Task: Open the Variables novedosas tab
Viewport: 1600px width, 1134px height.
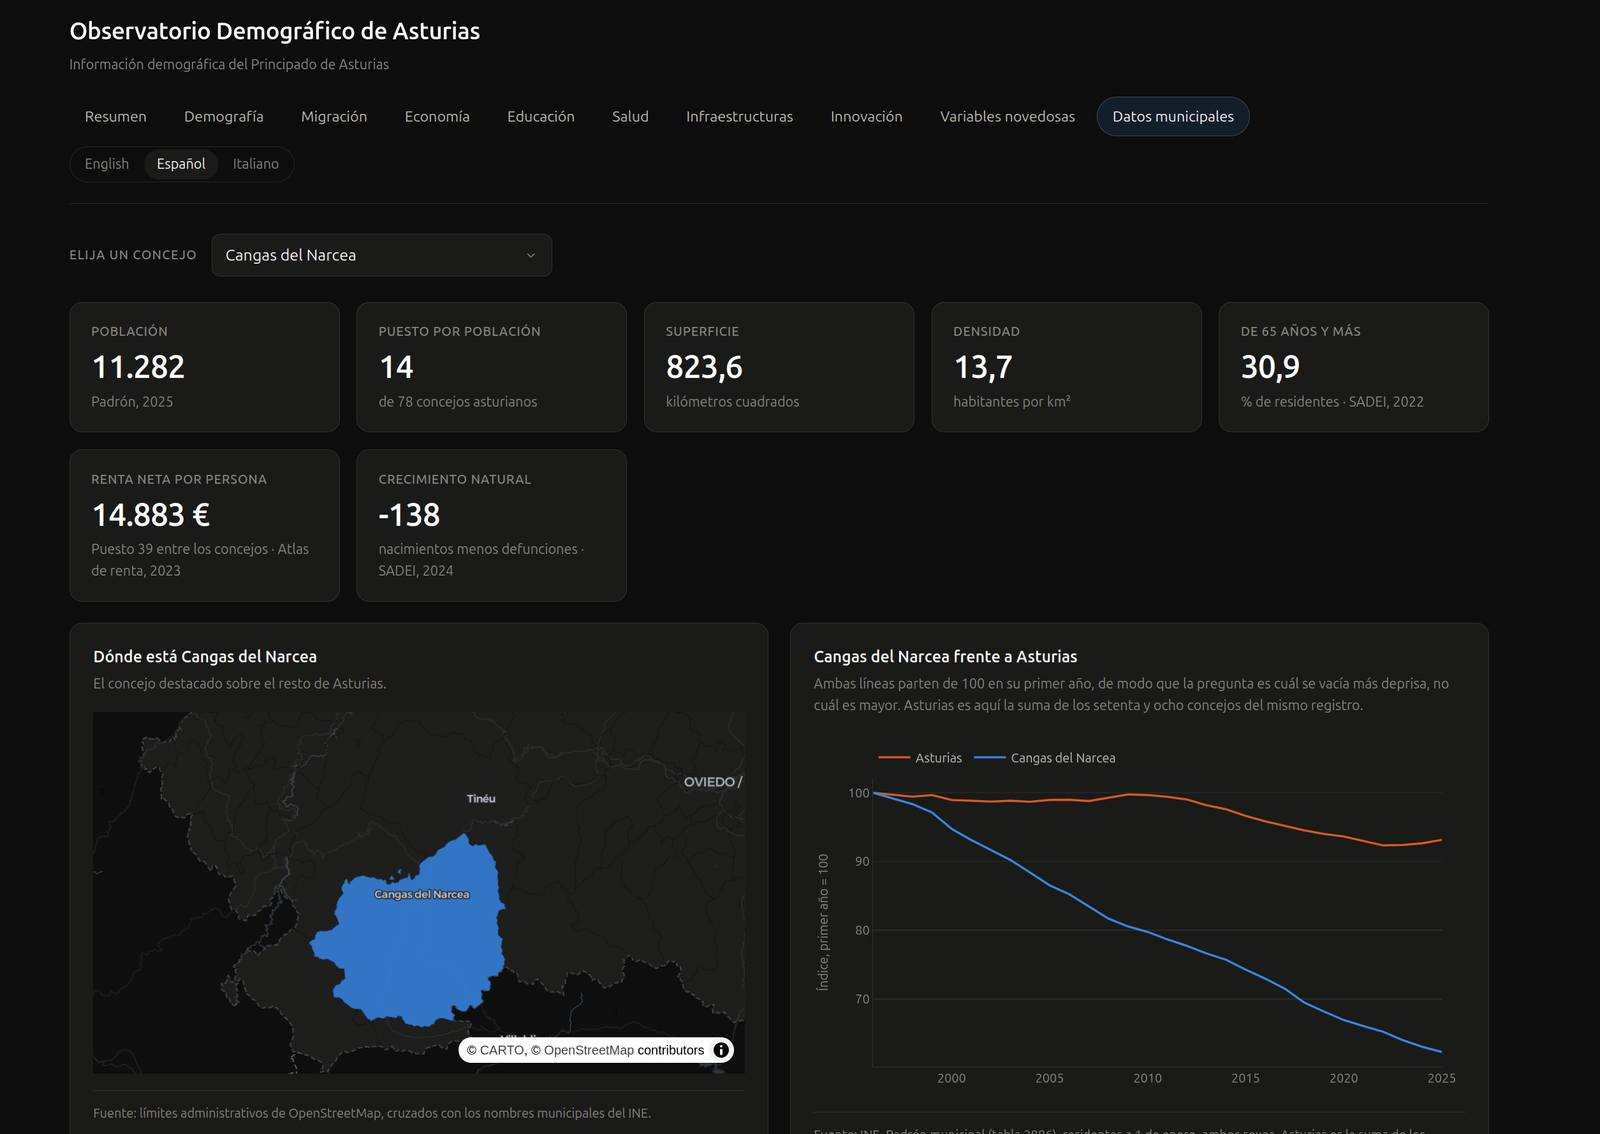Action: [x=1007, y=117]
